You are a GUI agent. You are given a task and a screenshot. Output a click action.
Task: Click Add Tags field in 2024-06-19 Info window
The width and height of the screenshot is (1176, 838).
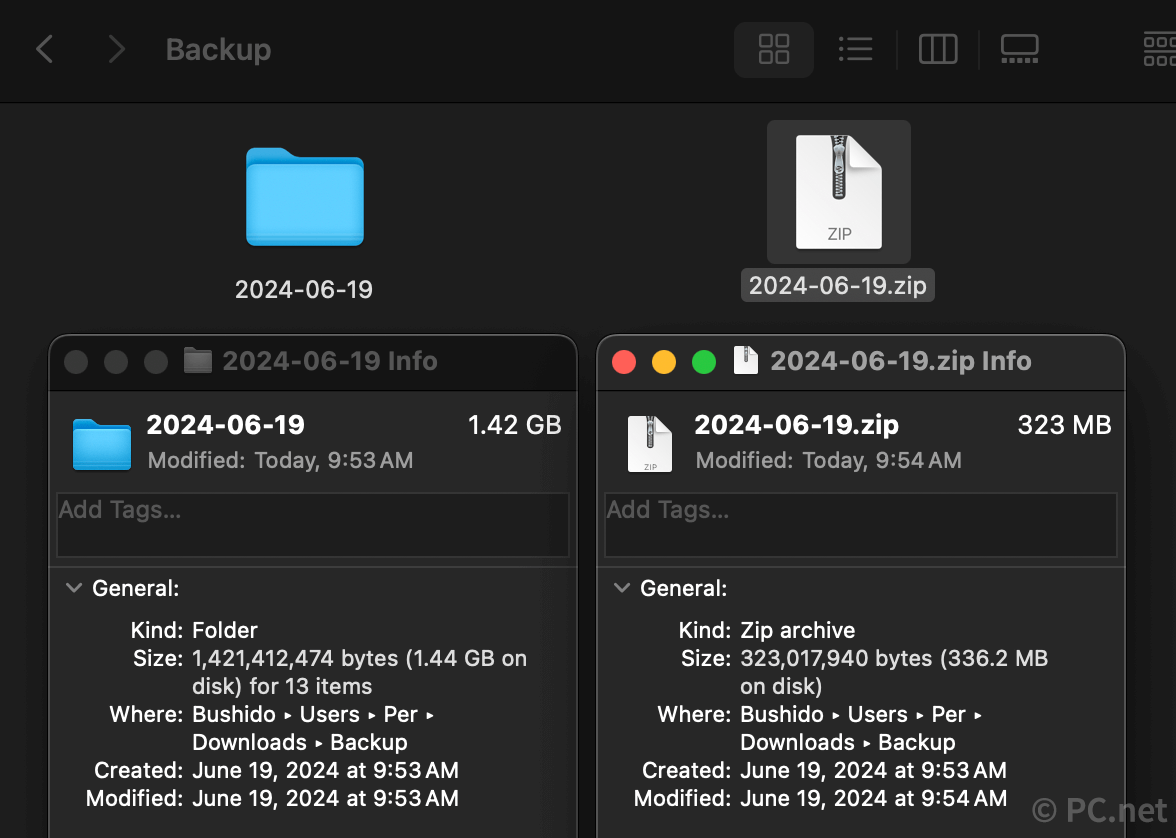coord(313,524)
